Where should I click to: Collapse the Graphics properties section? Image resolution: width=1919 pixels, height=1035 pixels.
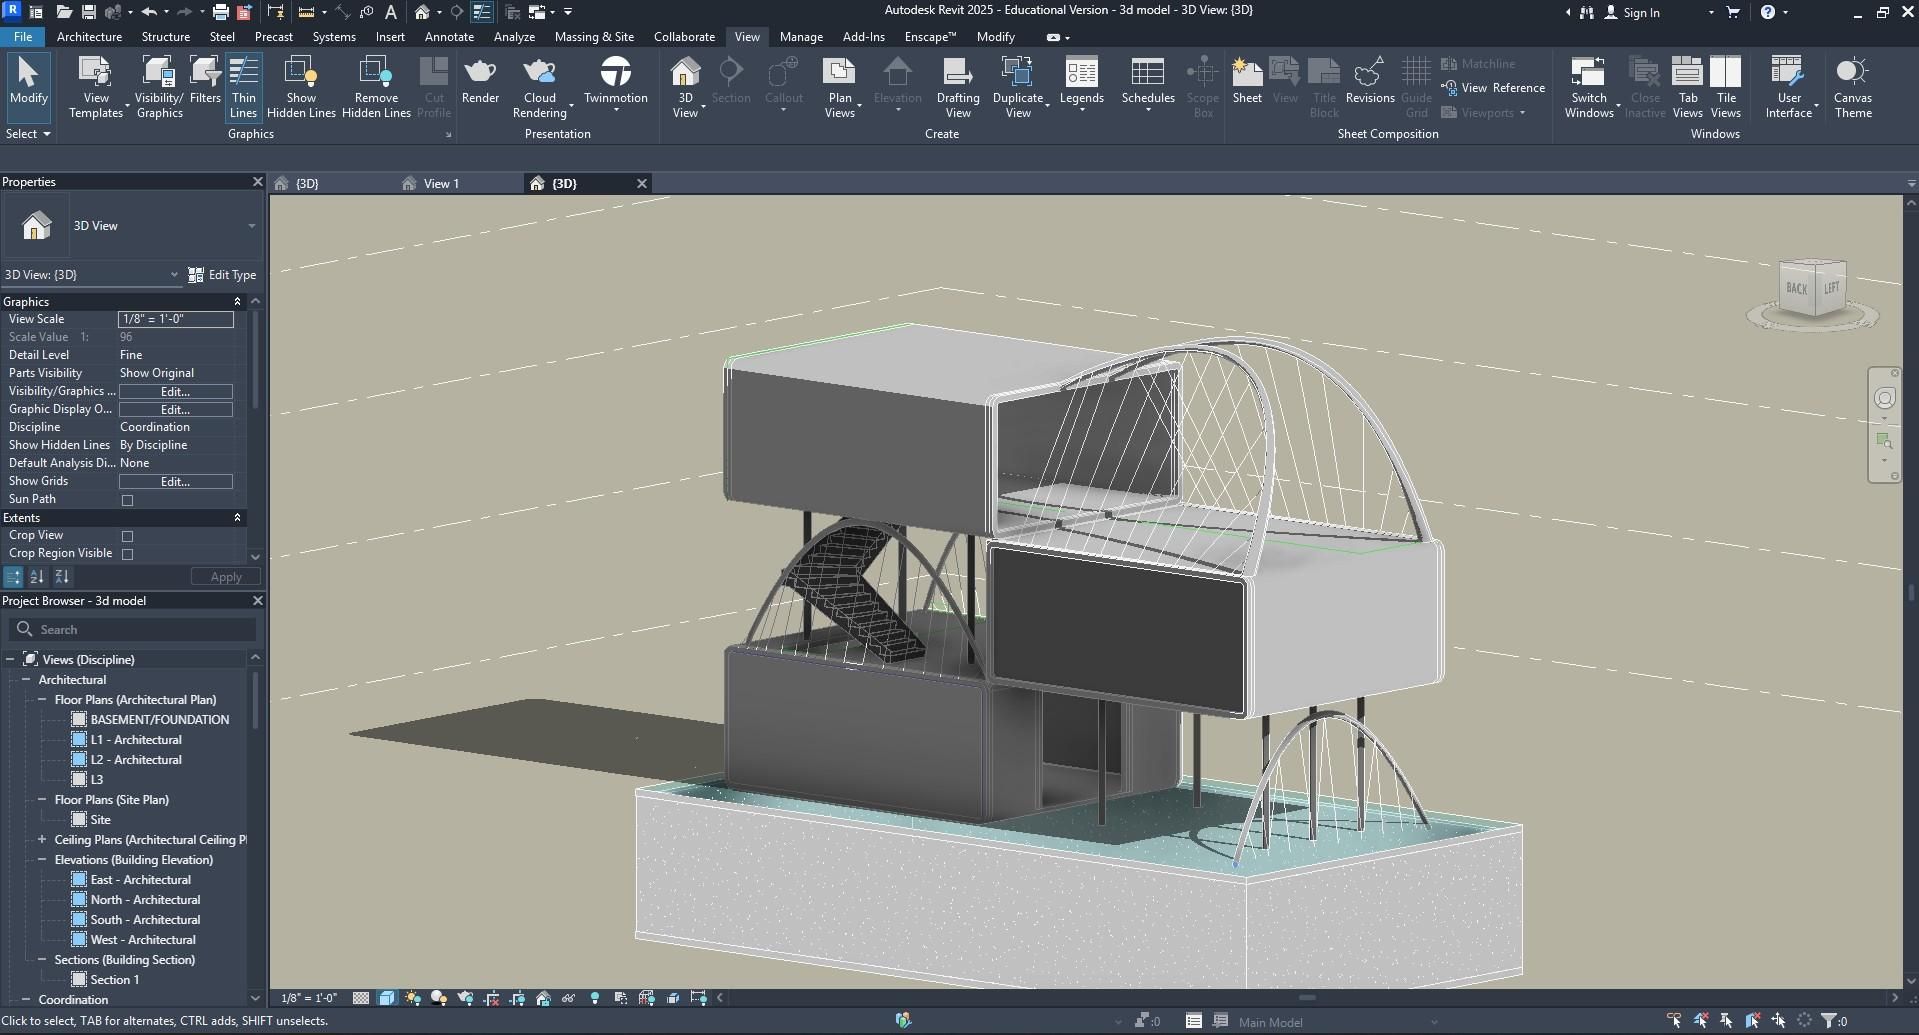(x=237, y=301)
